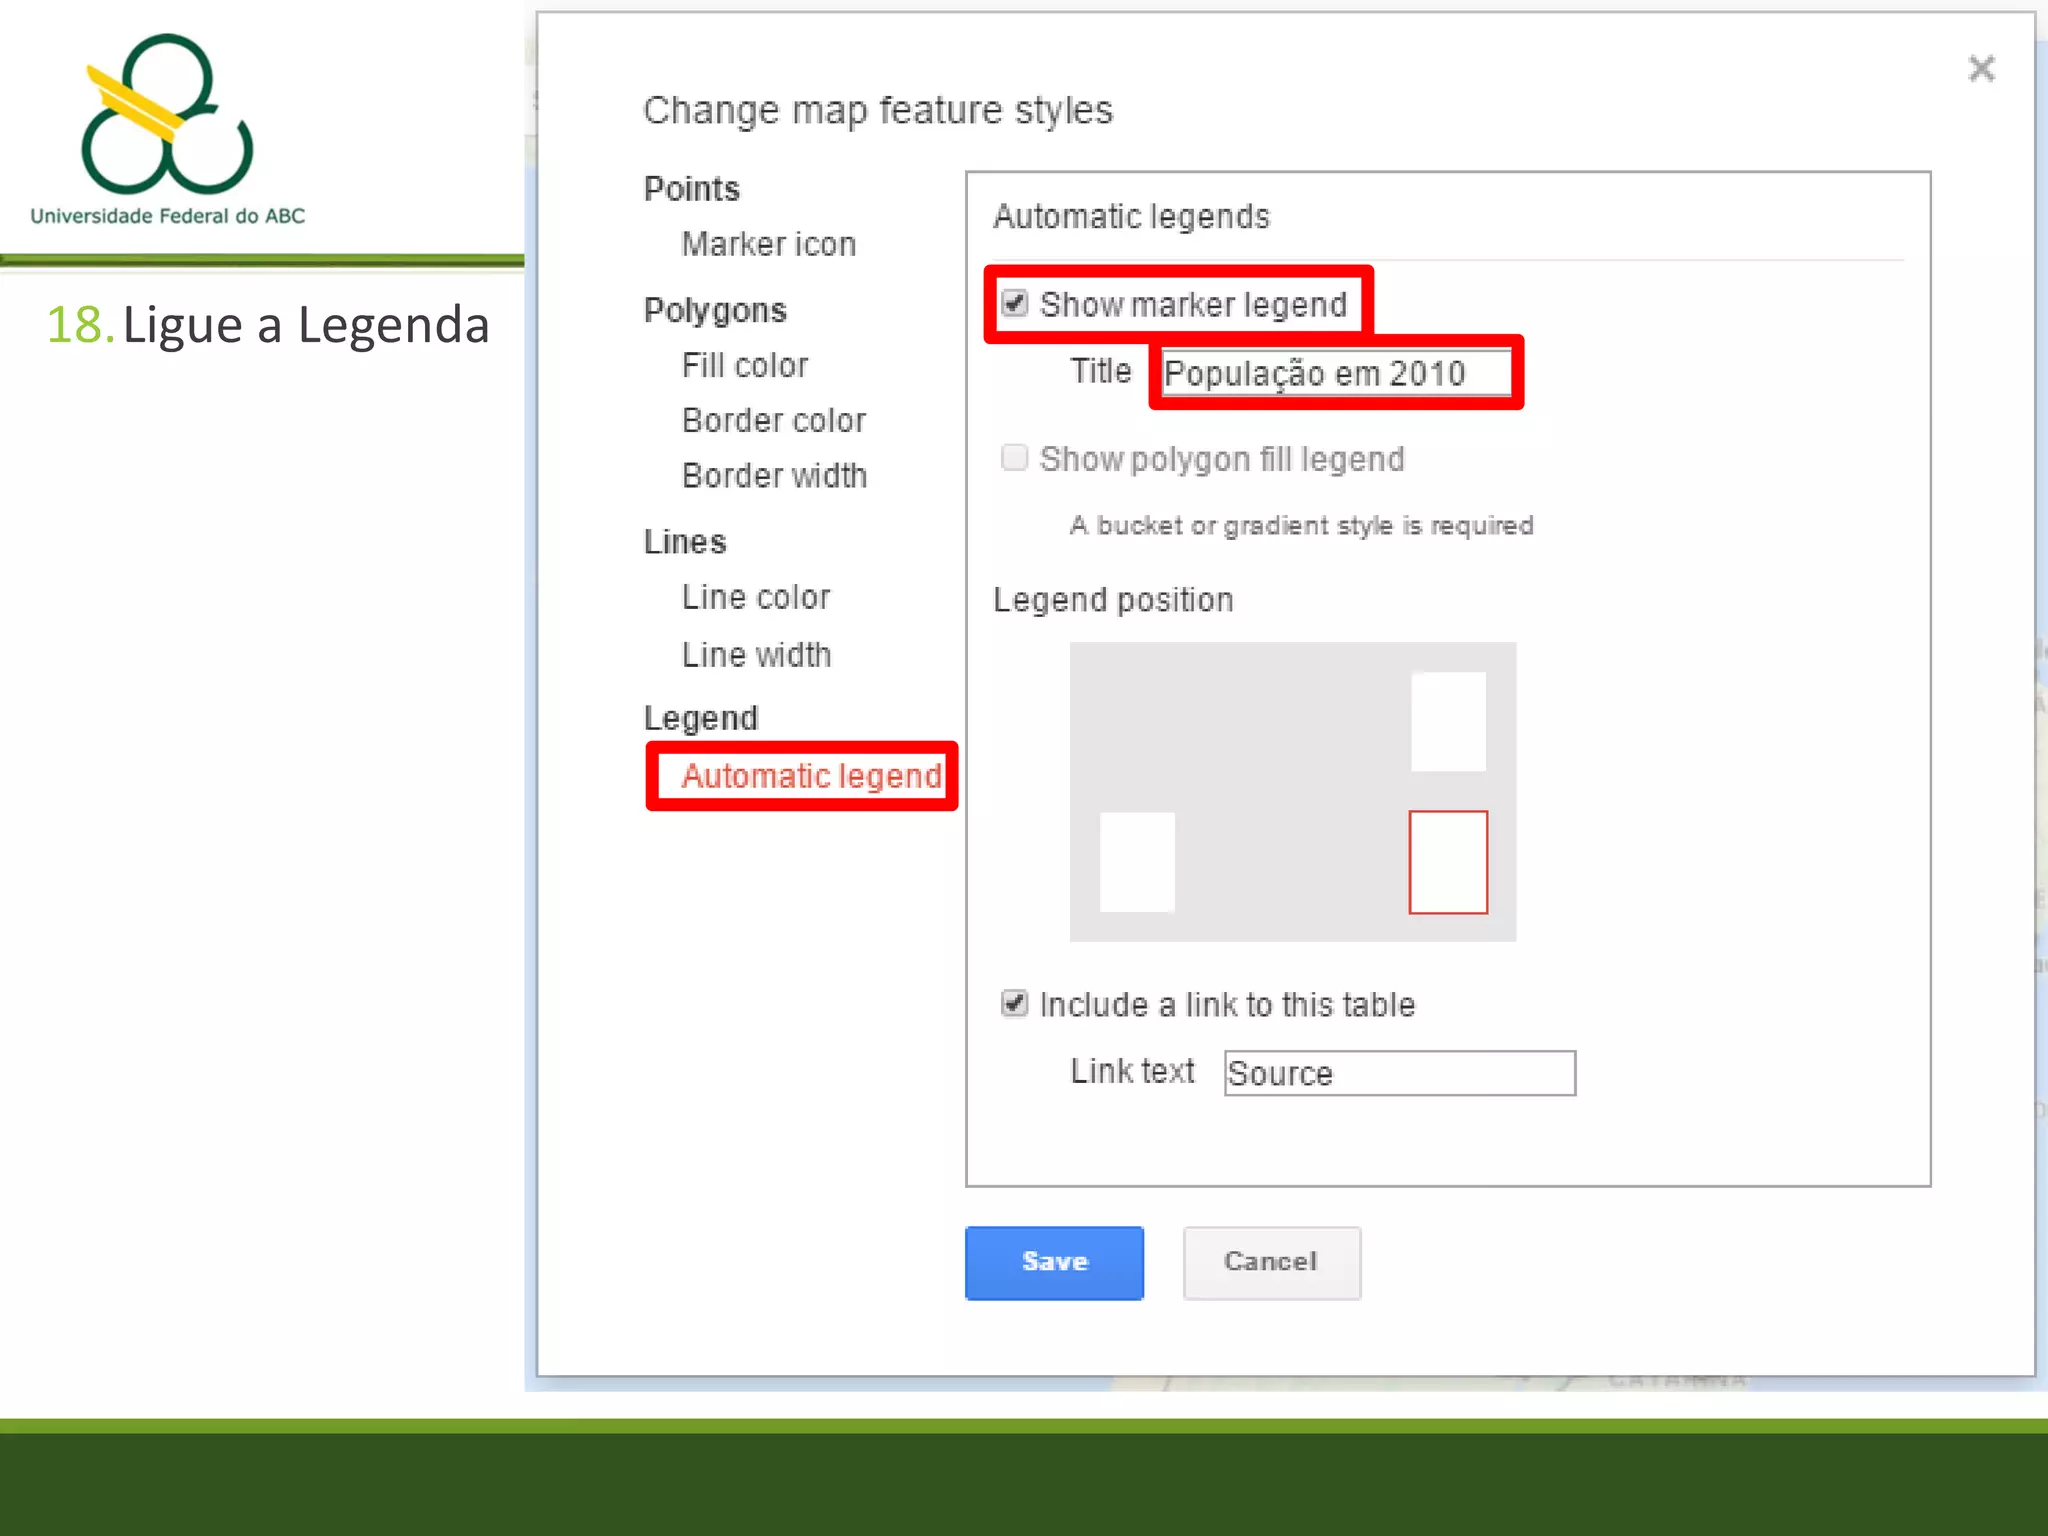Image resolution: width=2048 pixels, height=1536 pixels.
Task: Set legend position to bottom left
Action: pos(1137,862)
